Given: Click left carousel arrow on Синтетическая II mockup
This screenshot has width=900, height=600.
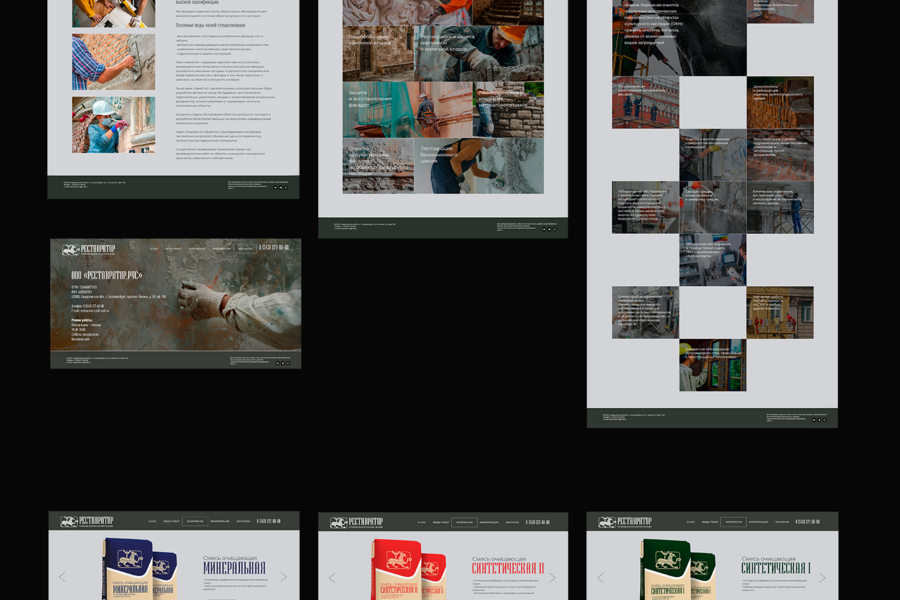Looking at the screenshot, I should 331,578.
